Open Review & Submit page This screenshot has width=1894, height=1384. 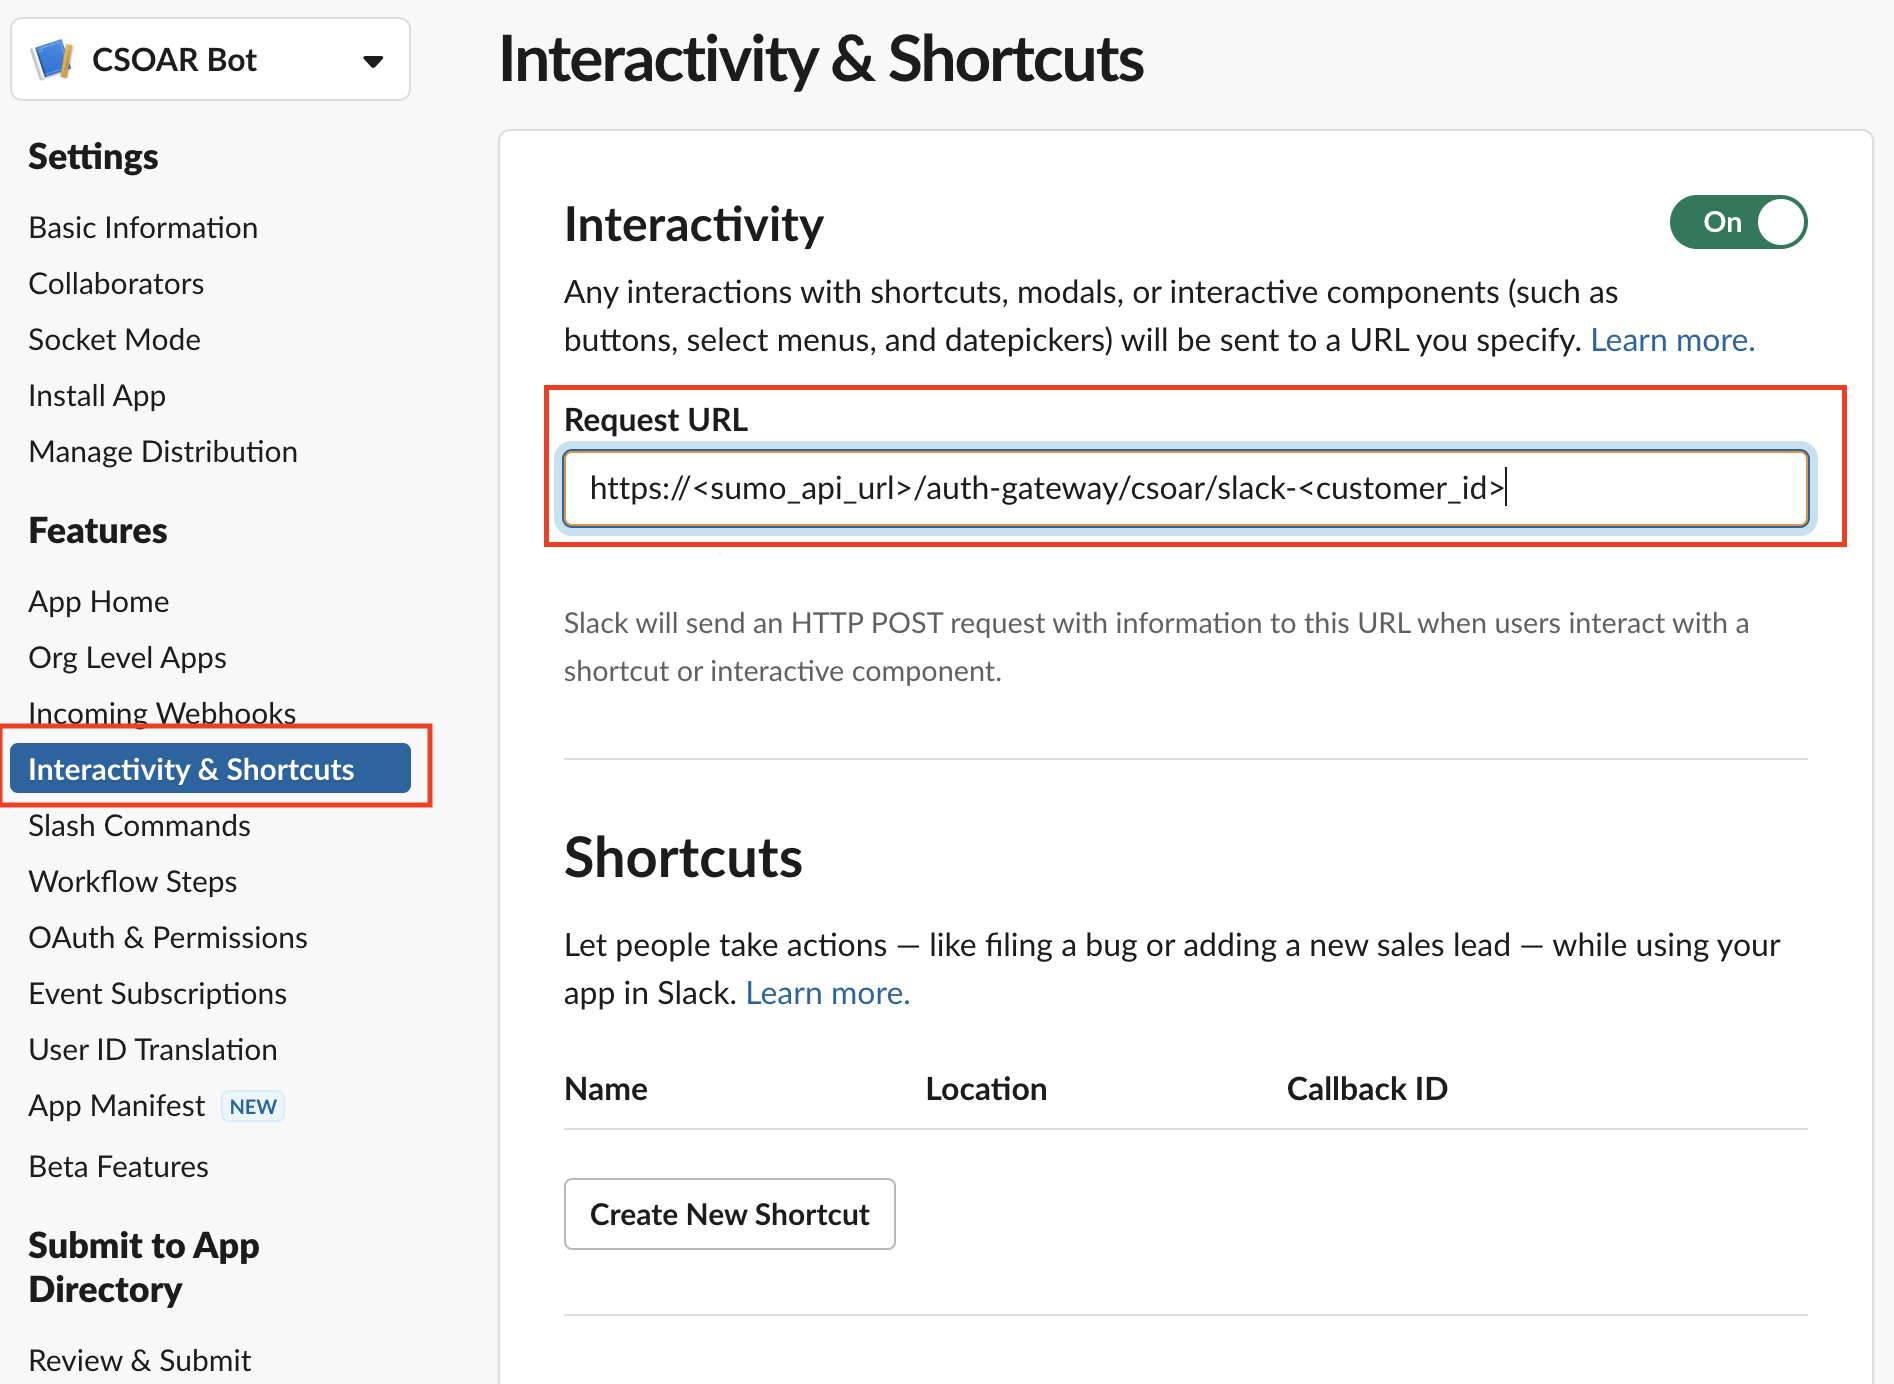(x=139, y=1360)
